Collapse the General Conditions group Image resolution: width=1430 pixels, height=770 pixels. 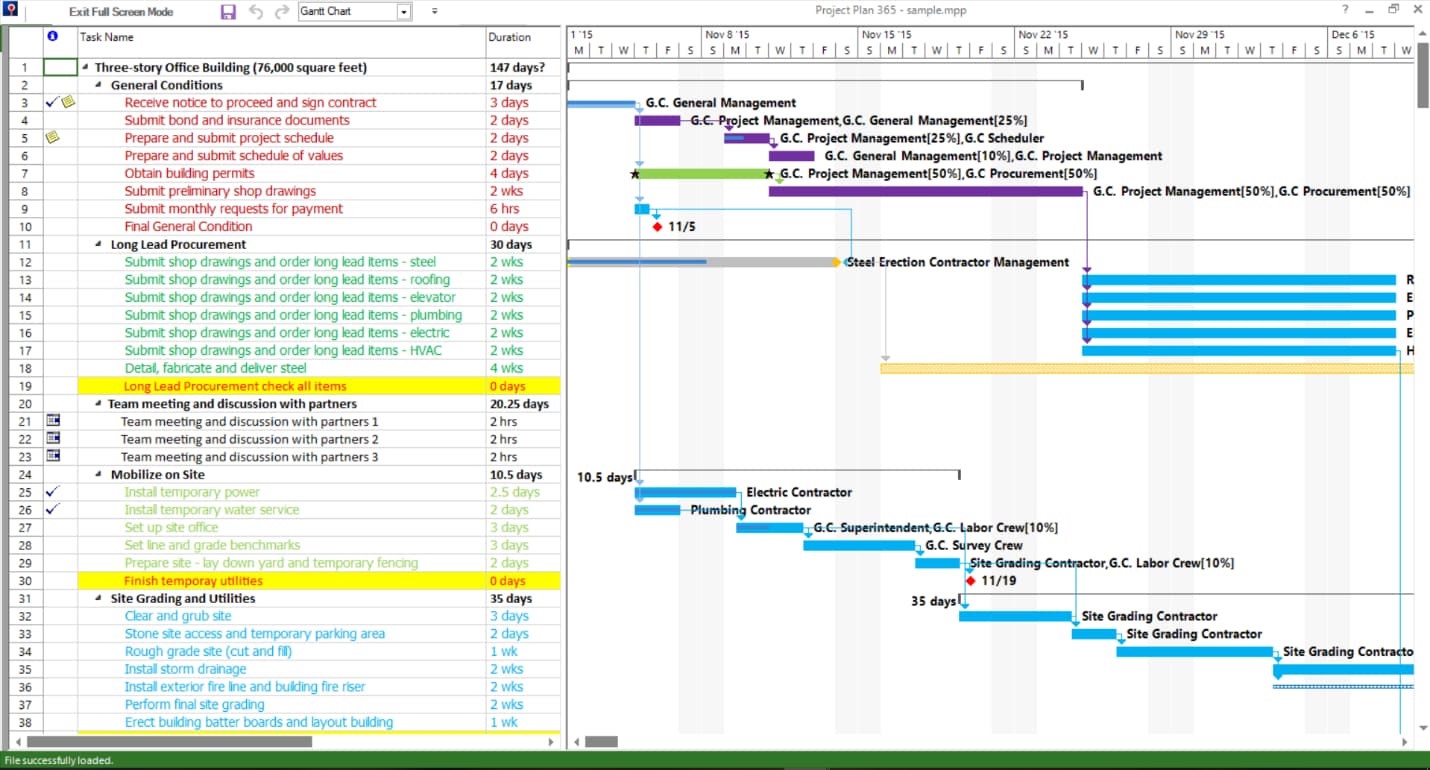click(x=100, y=86)
